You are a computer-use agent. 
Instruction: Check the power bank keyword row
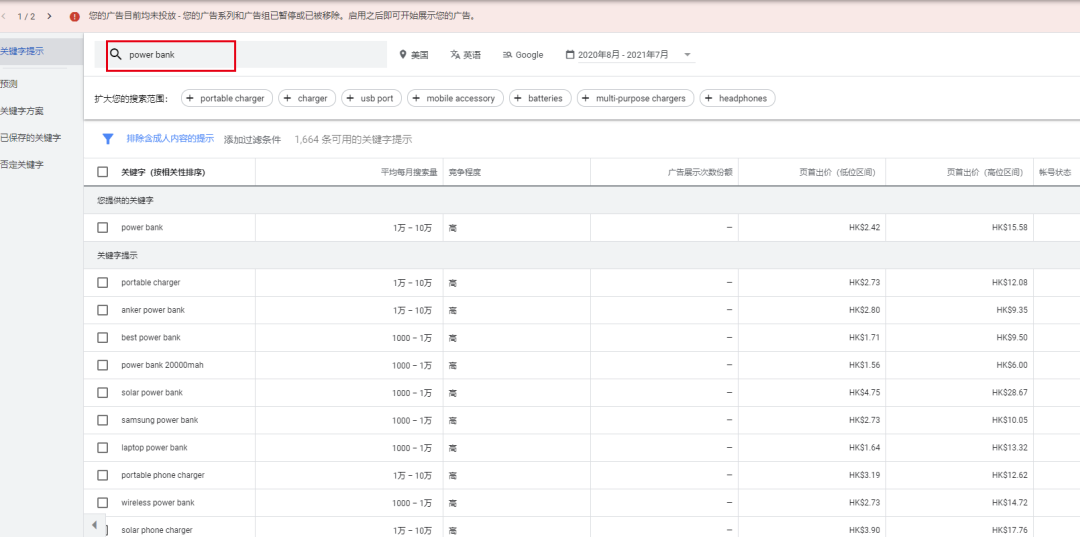103,227
